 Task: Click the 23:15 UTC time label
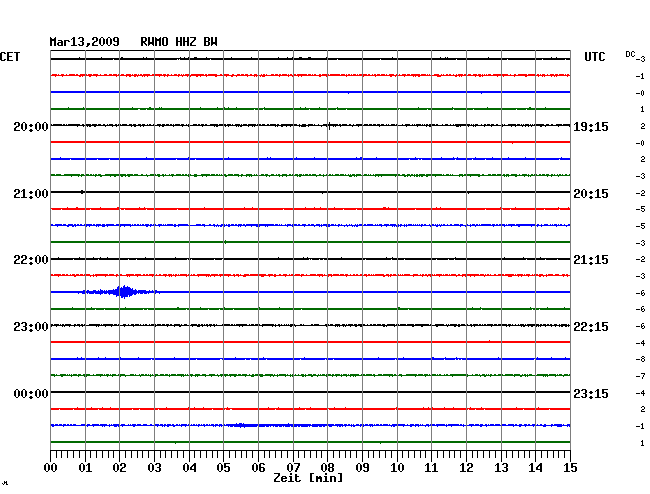591,393
